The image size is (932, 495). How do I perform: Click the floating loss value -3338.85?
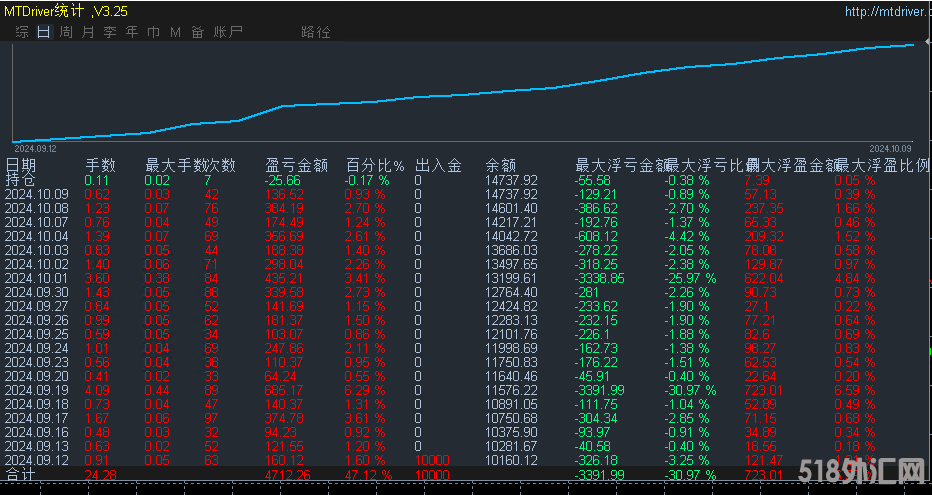pyautogui.click(x=600, y=278)
